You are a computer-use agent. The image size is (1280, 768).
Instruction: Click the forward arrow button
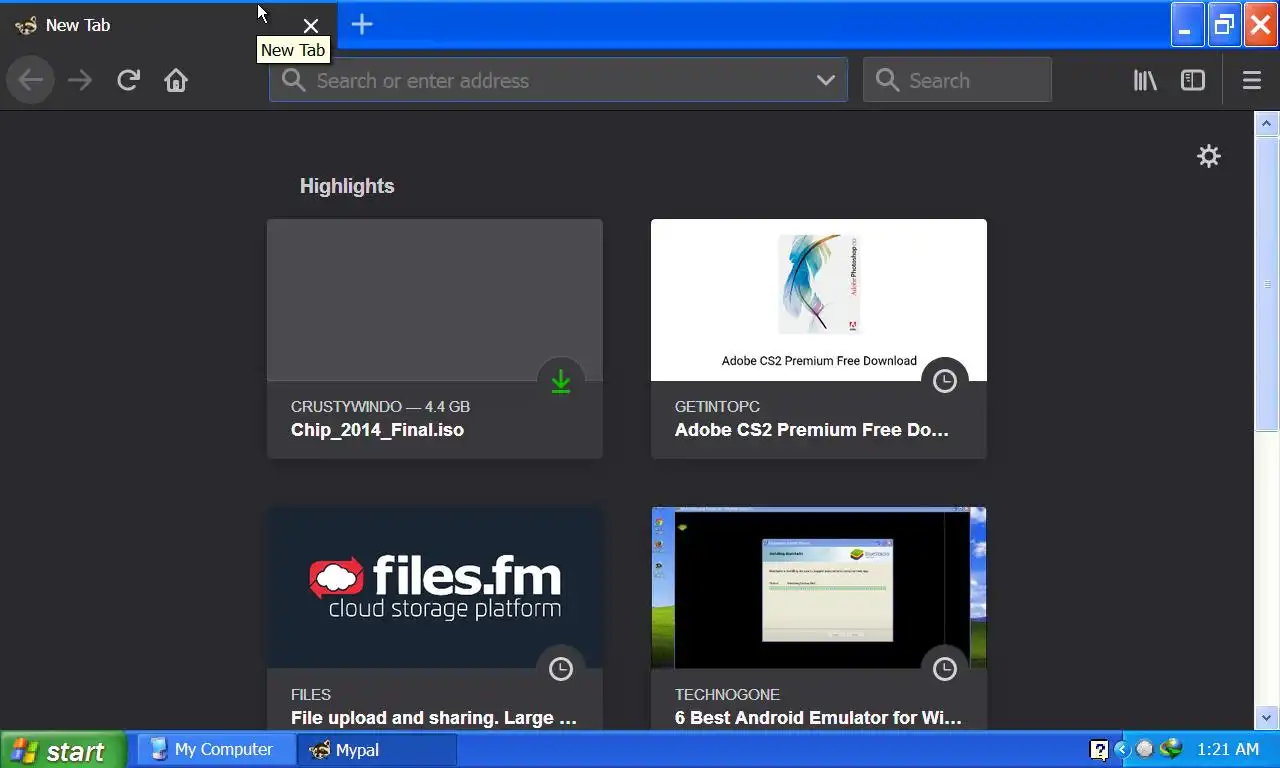79,80
